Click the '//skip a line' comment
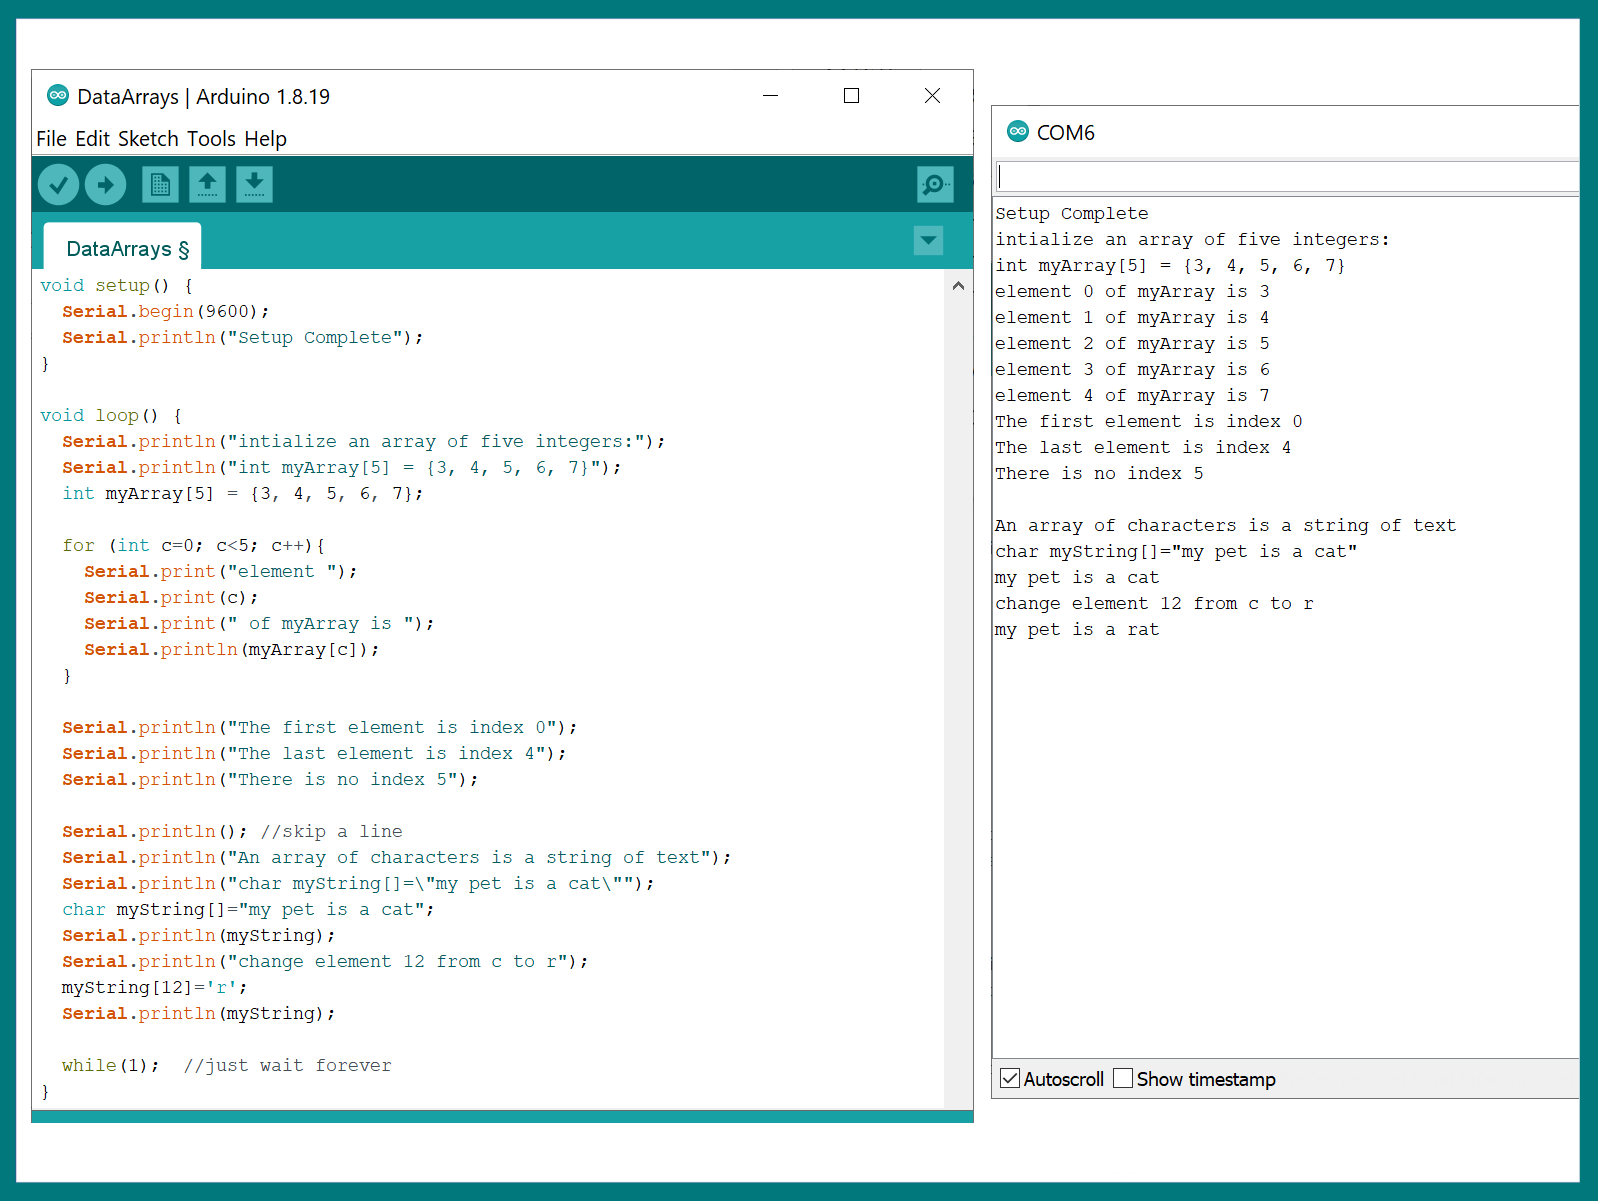Image resolution: width=1598 pixels, height=1201 pixels. (331, 832)
